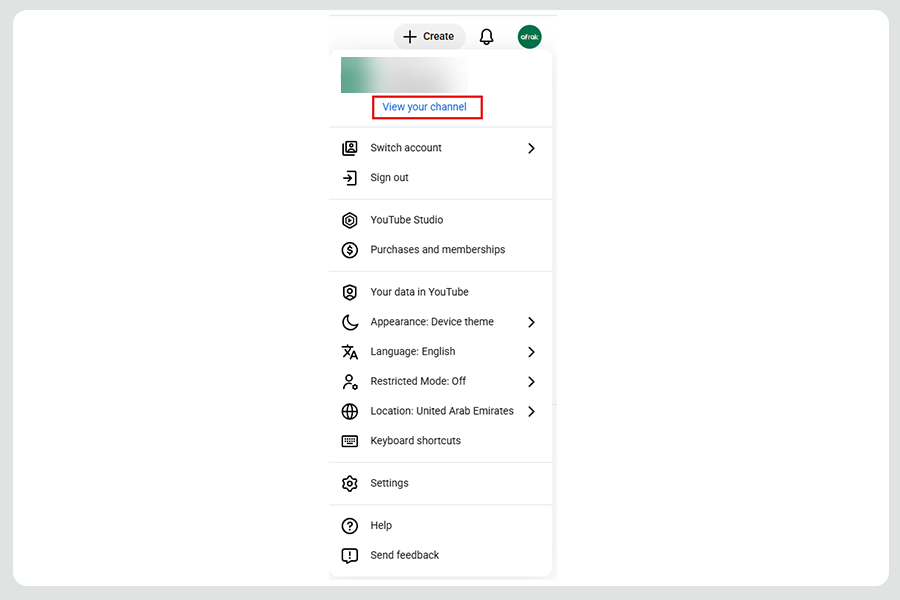Click the Sign out arrow icon
The height and width of the screenshot is (600, 900).
349,178
